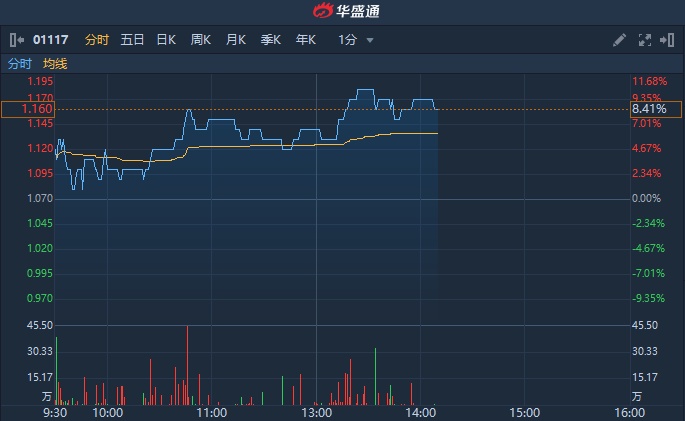
Task: Click the right panel collapse icon
Action: [x=668, y=40]
